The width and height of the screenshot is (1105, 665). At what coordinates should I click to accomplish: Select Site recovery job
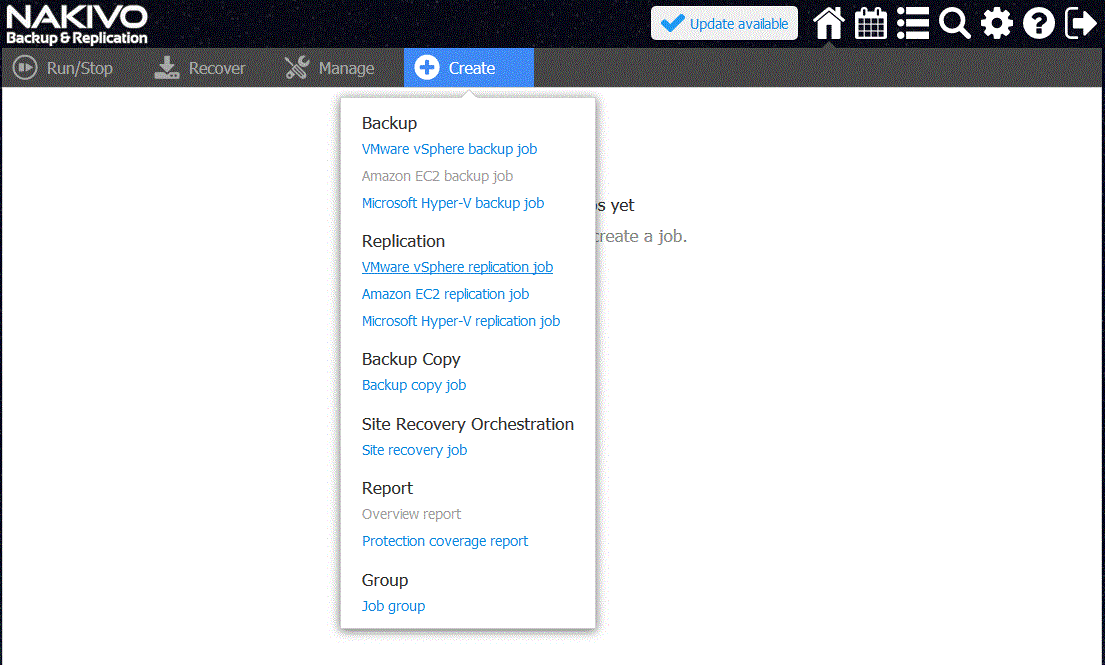tap(414, 450)
